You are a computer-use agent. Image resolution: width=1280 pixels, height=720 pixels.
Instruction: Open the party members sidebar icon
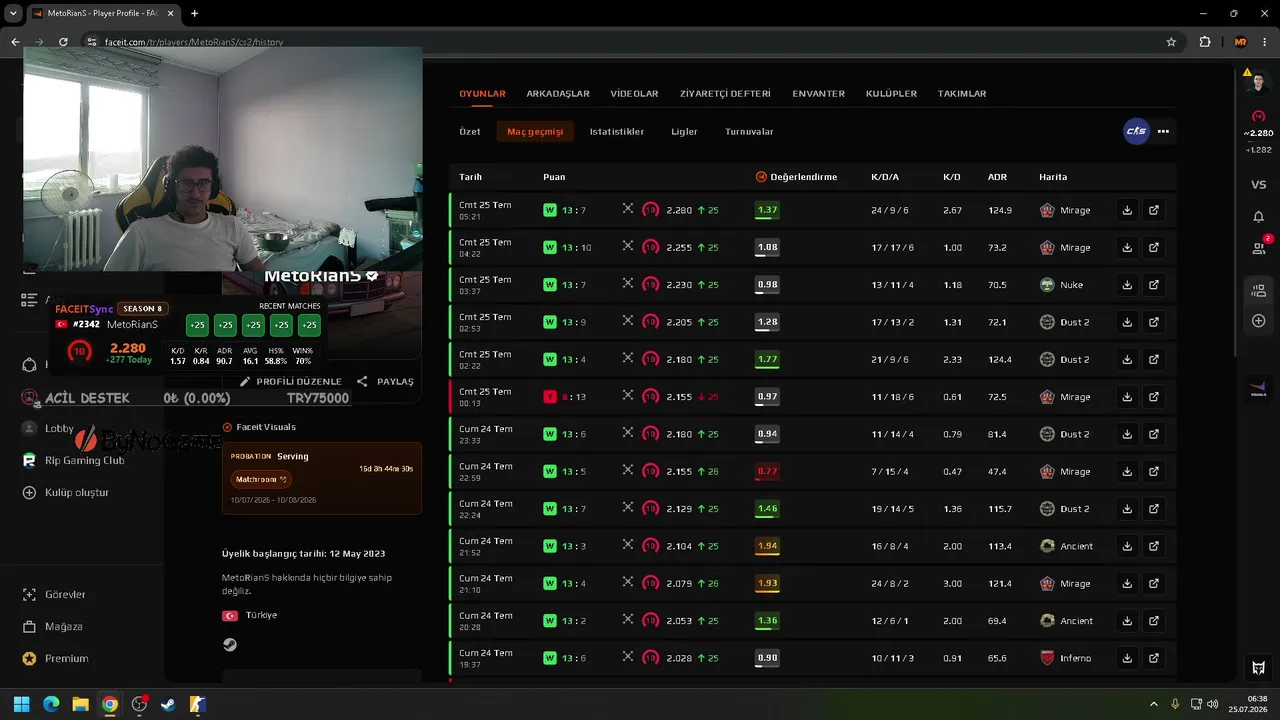pyautogui.click(x=1258, y=291)
